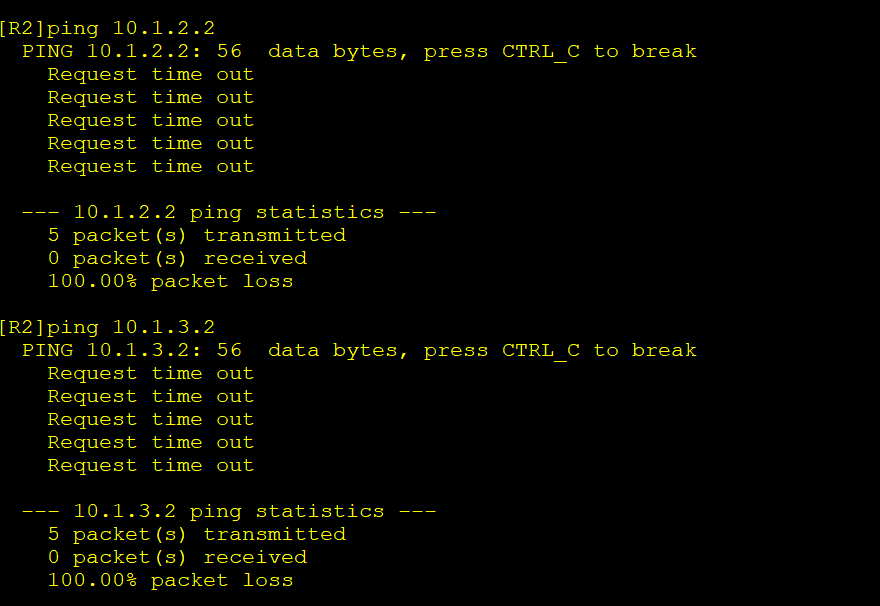
Task: Click "5 packet(s) transmitted" in 10.1.3.2 statistics
Action: tap(197, 535)
